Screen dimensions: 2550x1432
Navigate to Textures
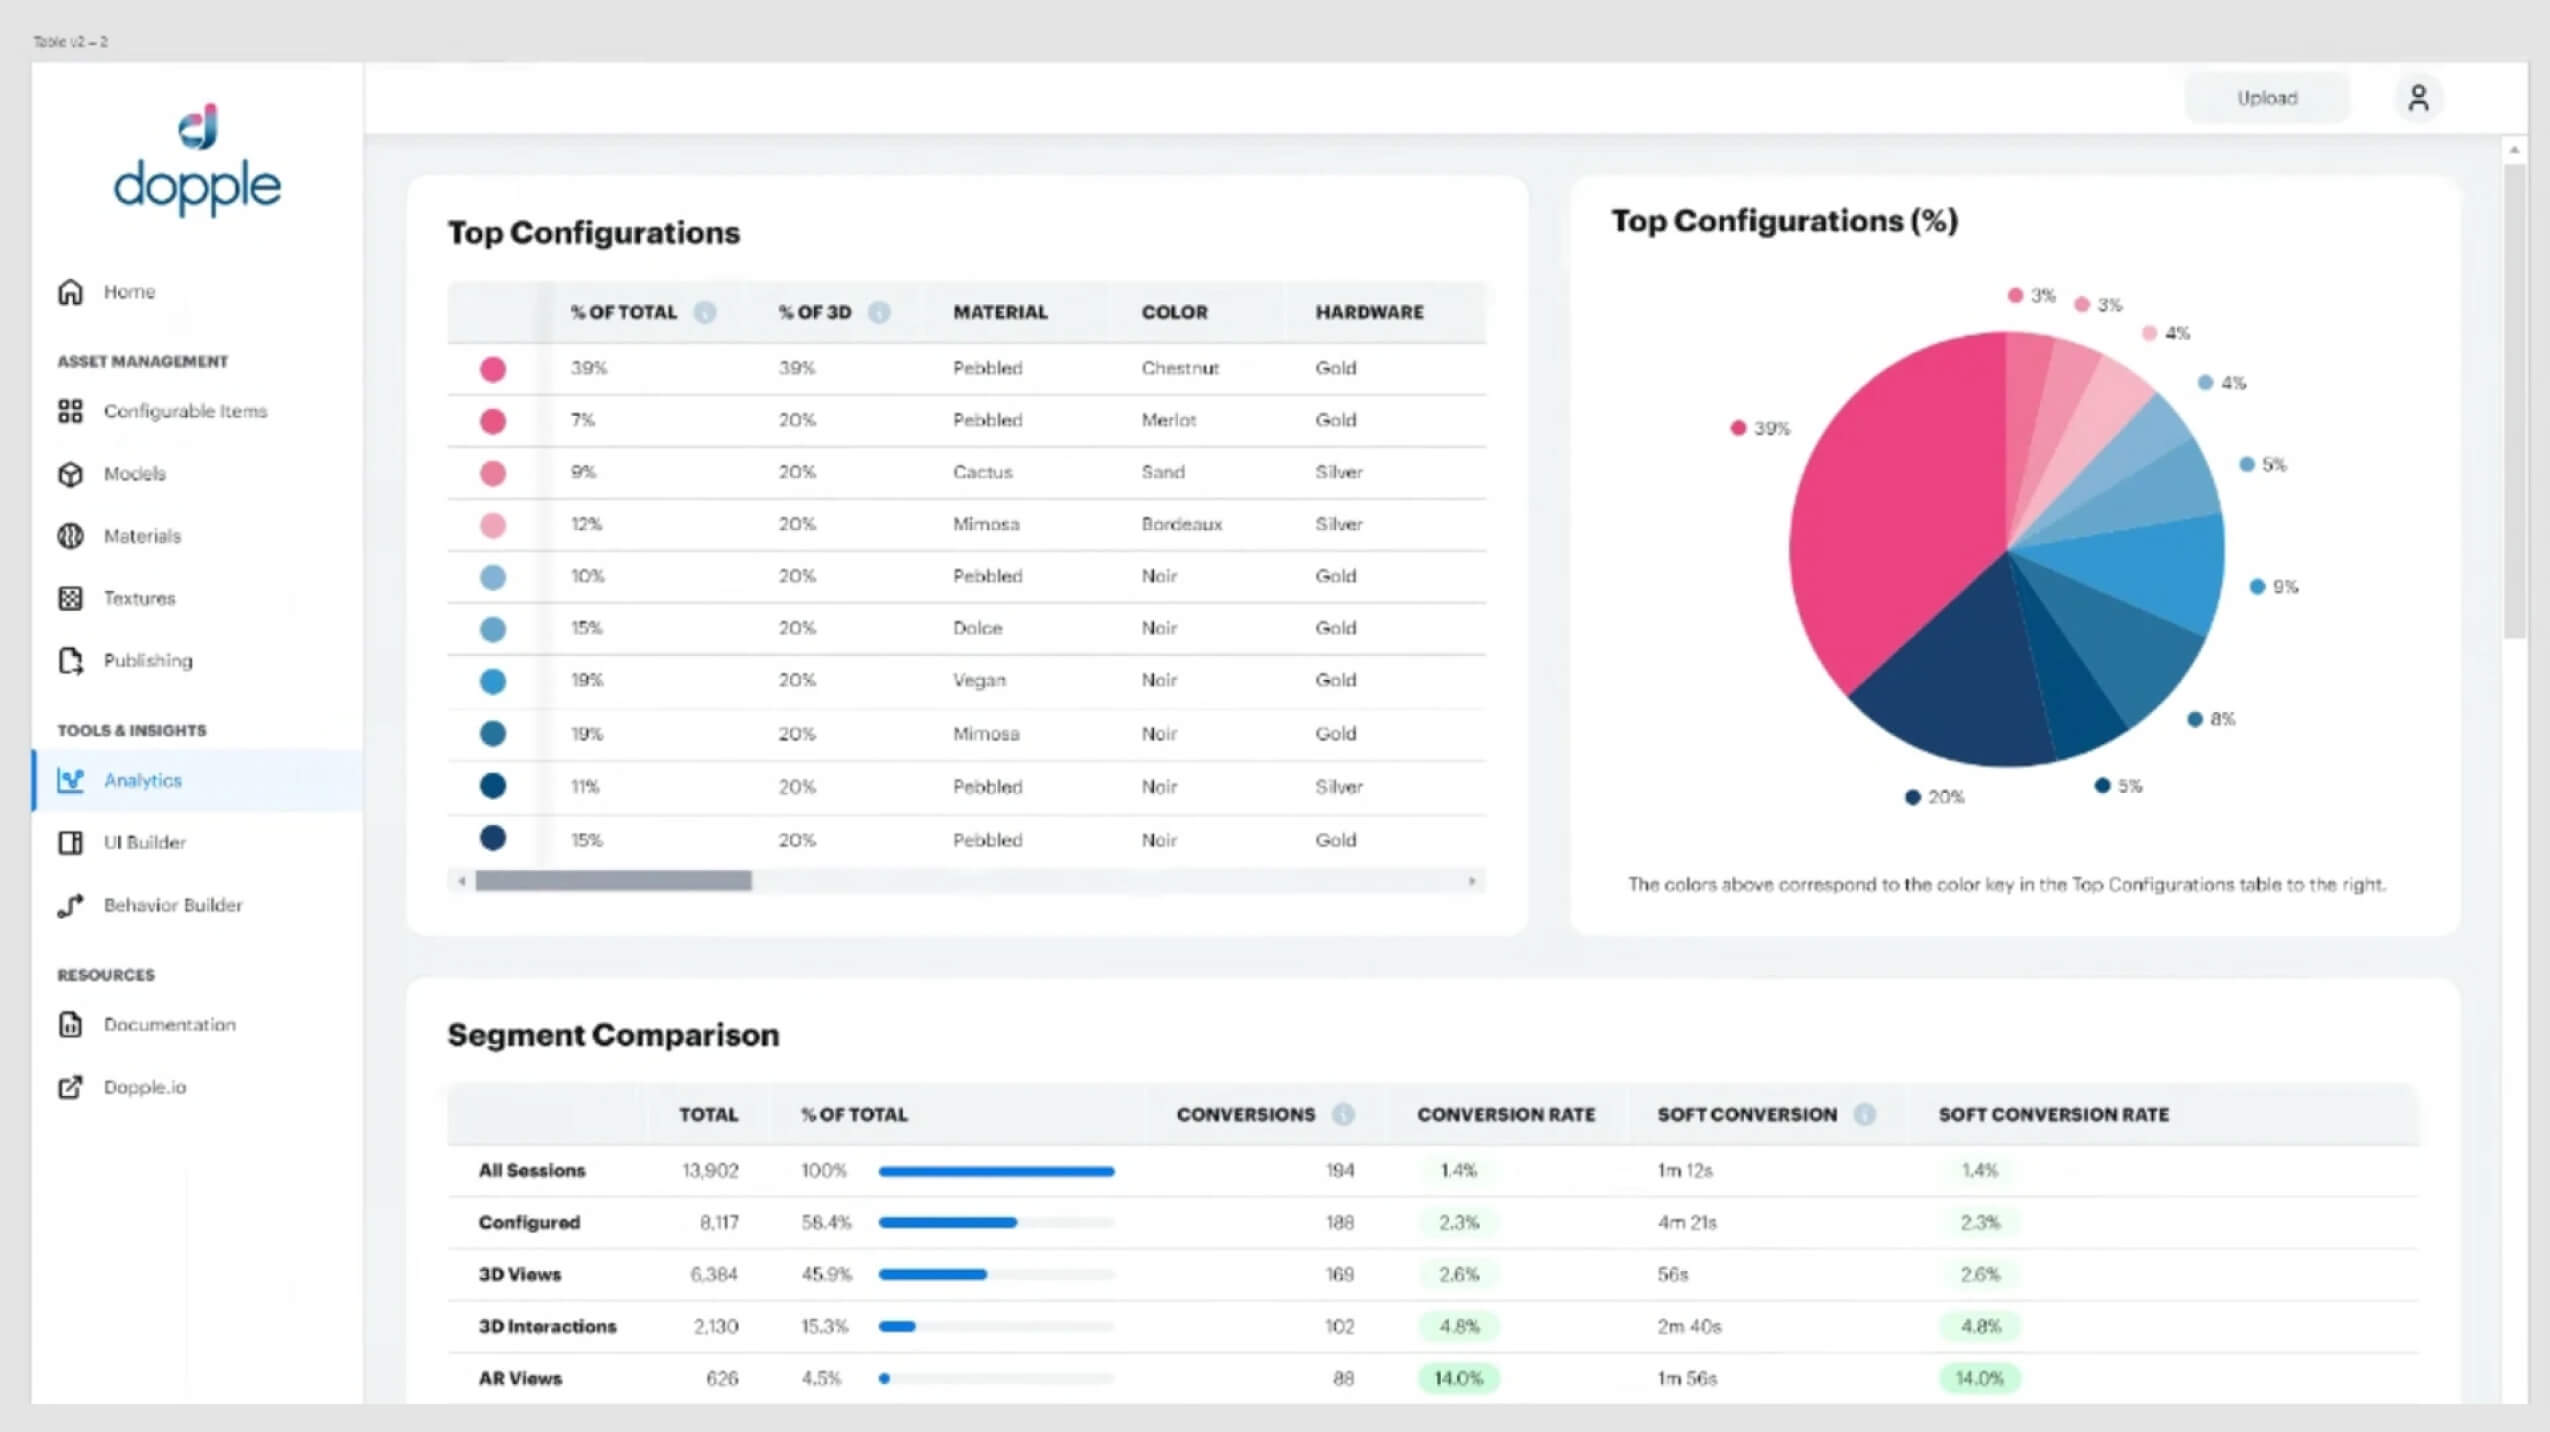pos(140,598)
